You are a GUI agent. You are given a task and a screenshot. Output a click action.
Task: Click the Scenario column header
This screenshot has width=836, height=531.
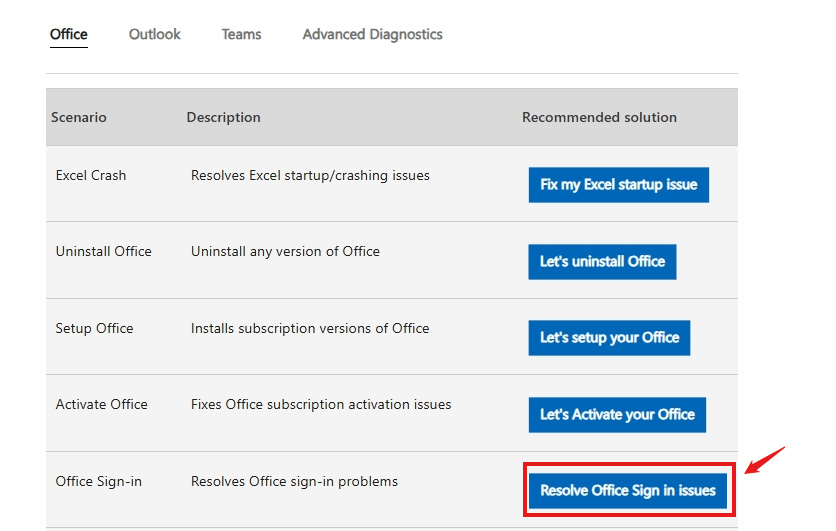coord(79,117)
